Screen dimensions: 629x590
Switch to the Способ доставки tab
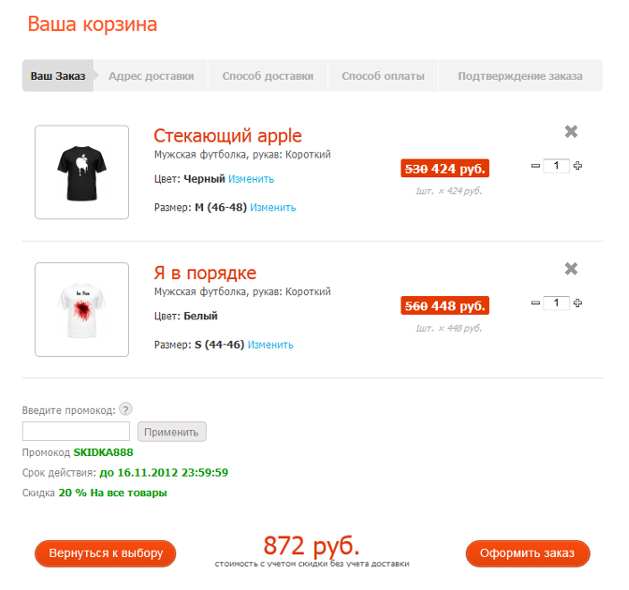(268, 76)
